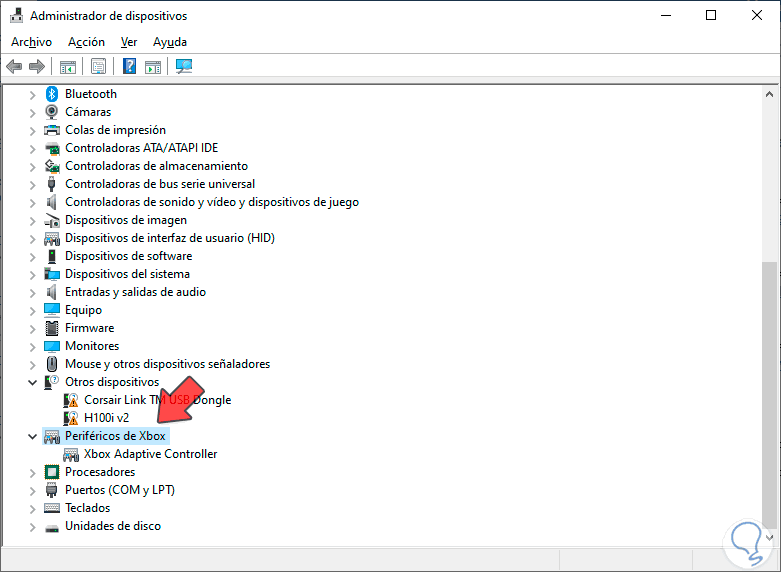Collapse the Otros dispositivos category

(x=32, y=383)
